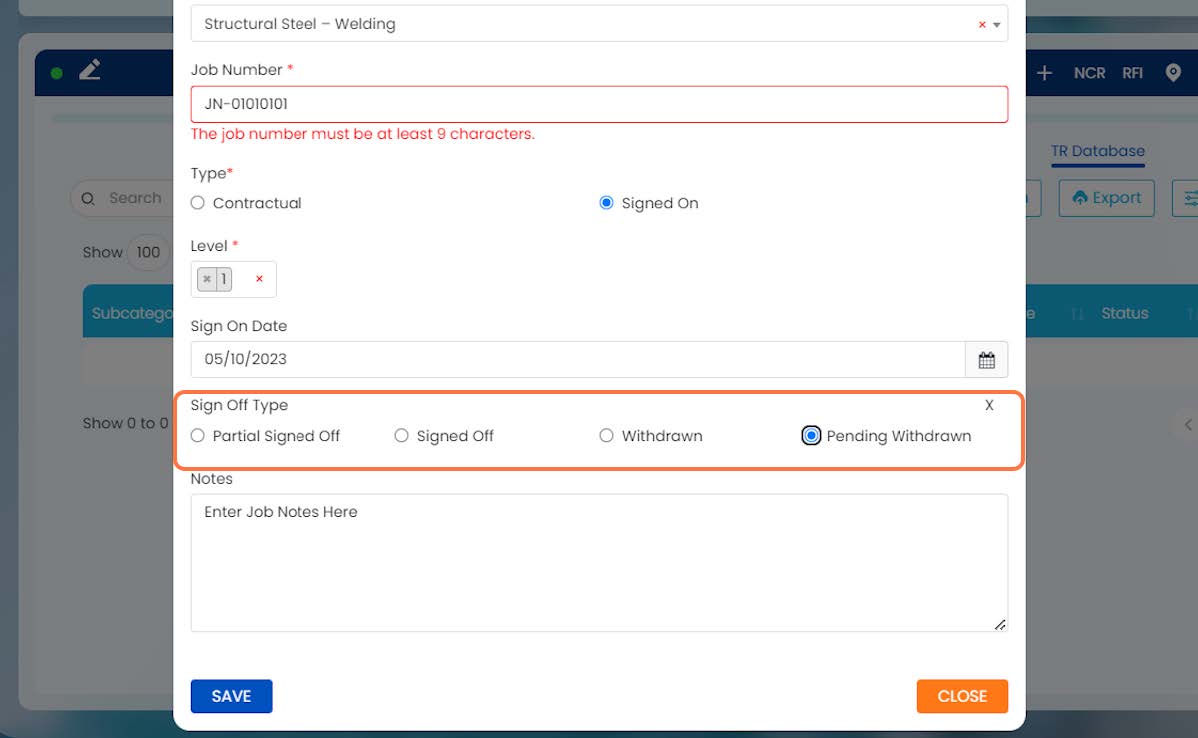Image resolution: width=1198 pixels, height=738 pixels.
Task: Click the blue SAVE button
Action: [232, 696]
